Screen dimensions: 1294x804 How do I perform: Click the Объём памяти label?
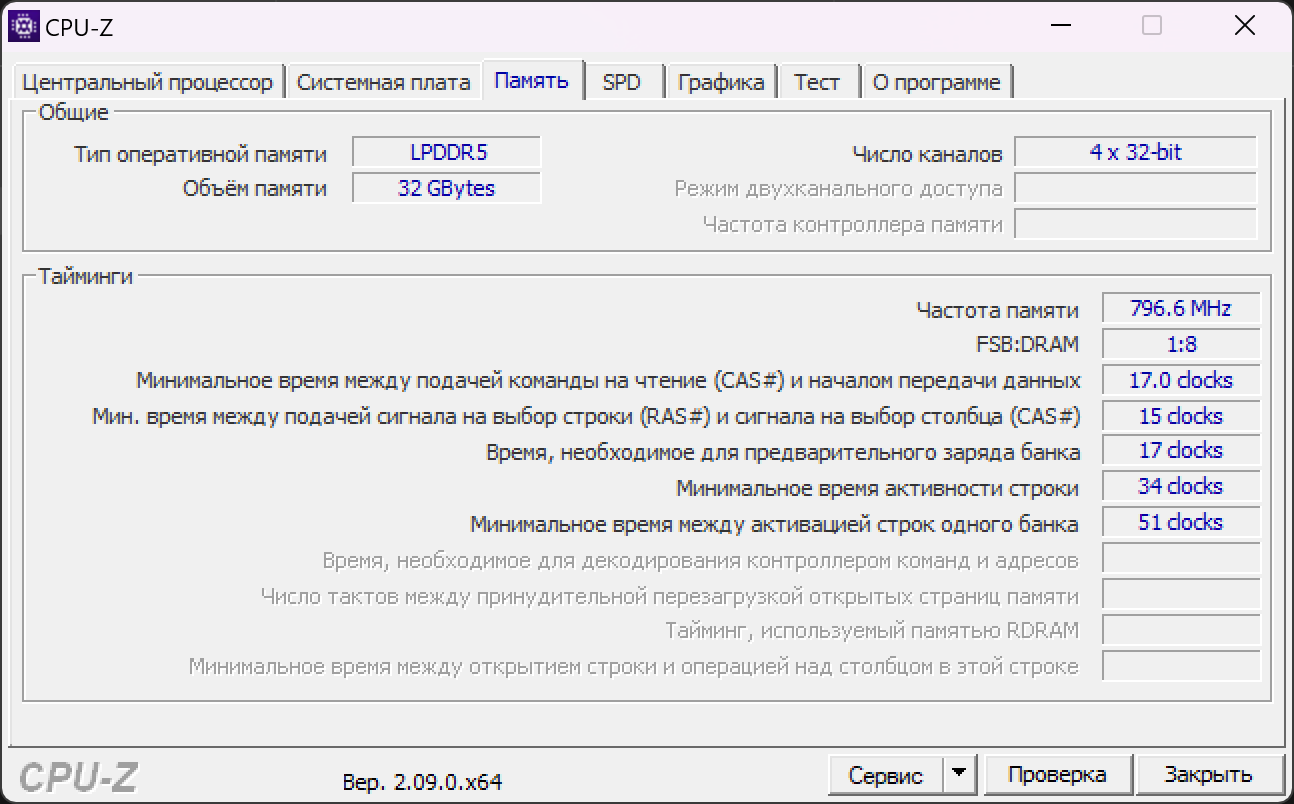click(x=254, y=189)
